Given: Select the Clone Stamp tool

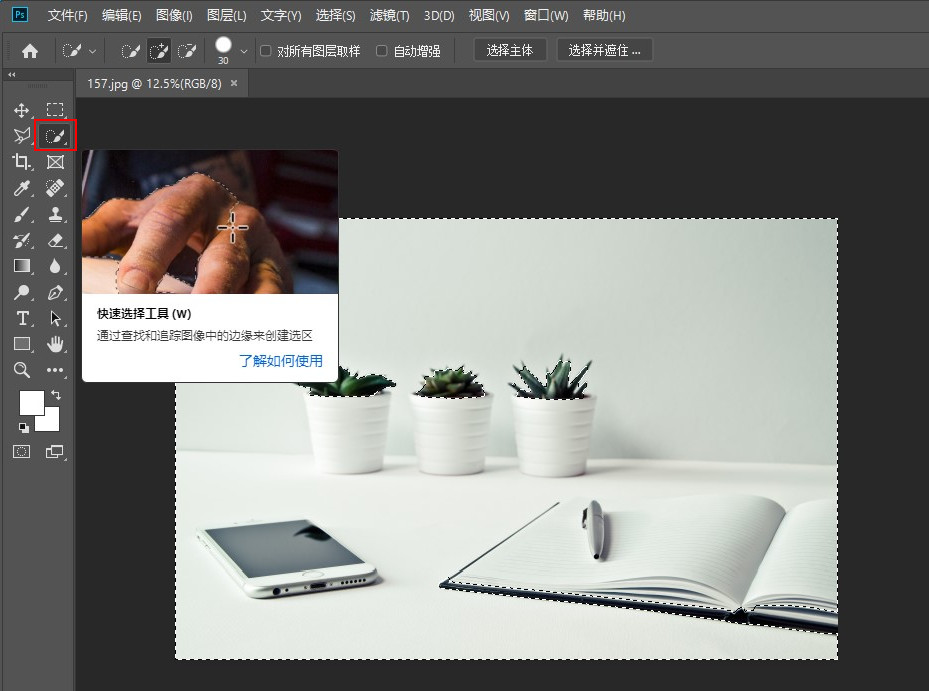Looking at the screenshot, I should (x=55, y=214).
